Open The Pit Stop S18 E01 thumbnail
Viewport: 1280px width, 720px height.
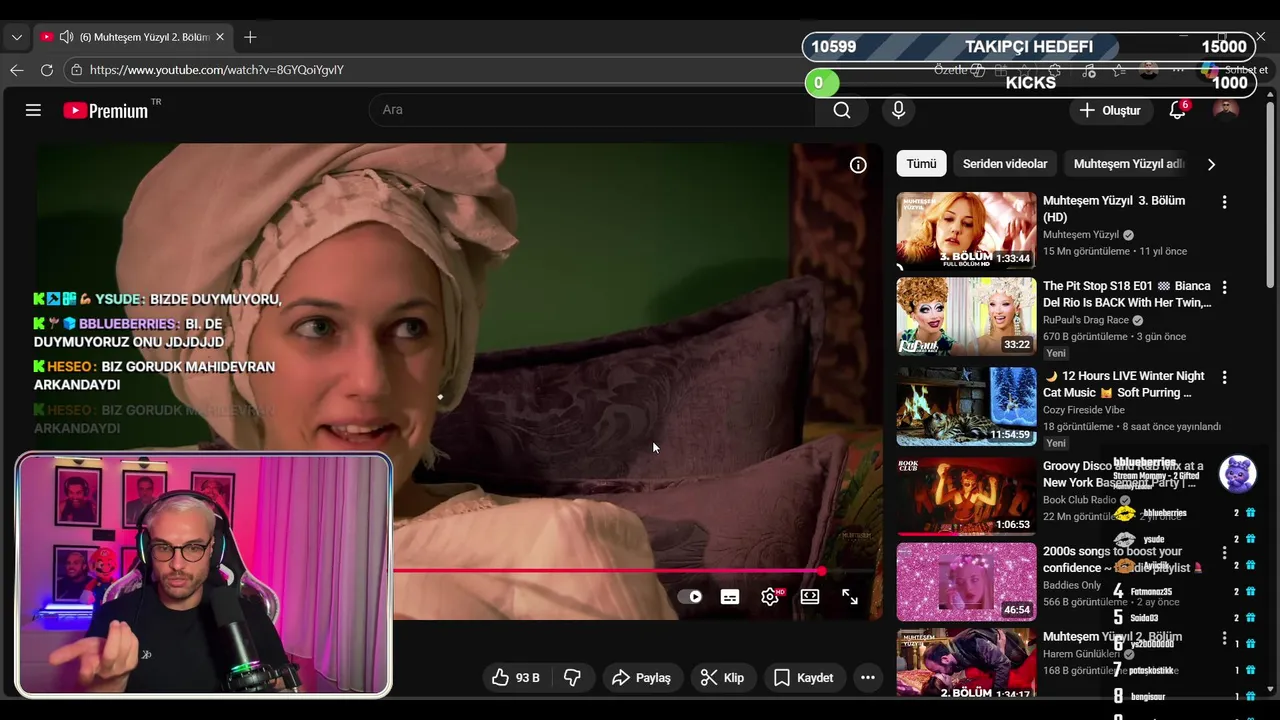[x=966, y=317]
